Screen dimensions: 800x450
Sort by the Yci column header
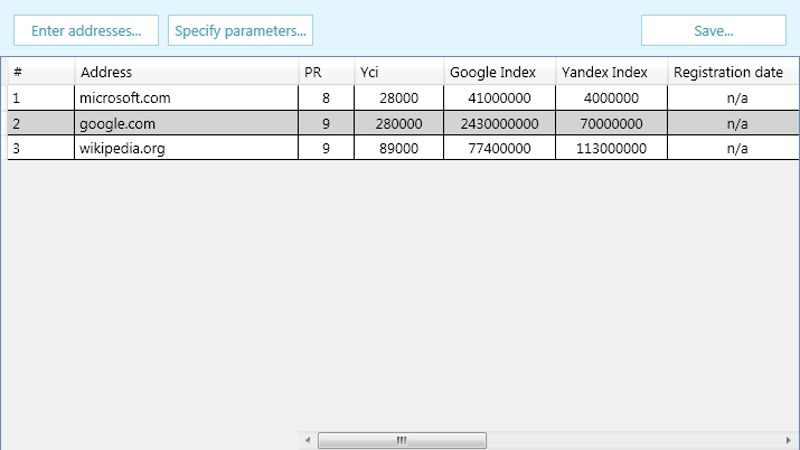point(399,72)
